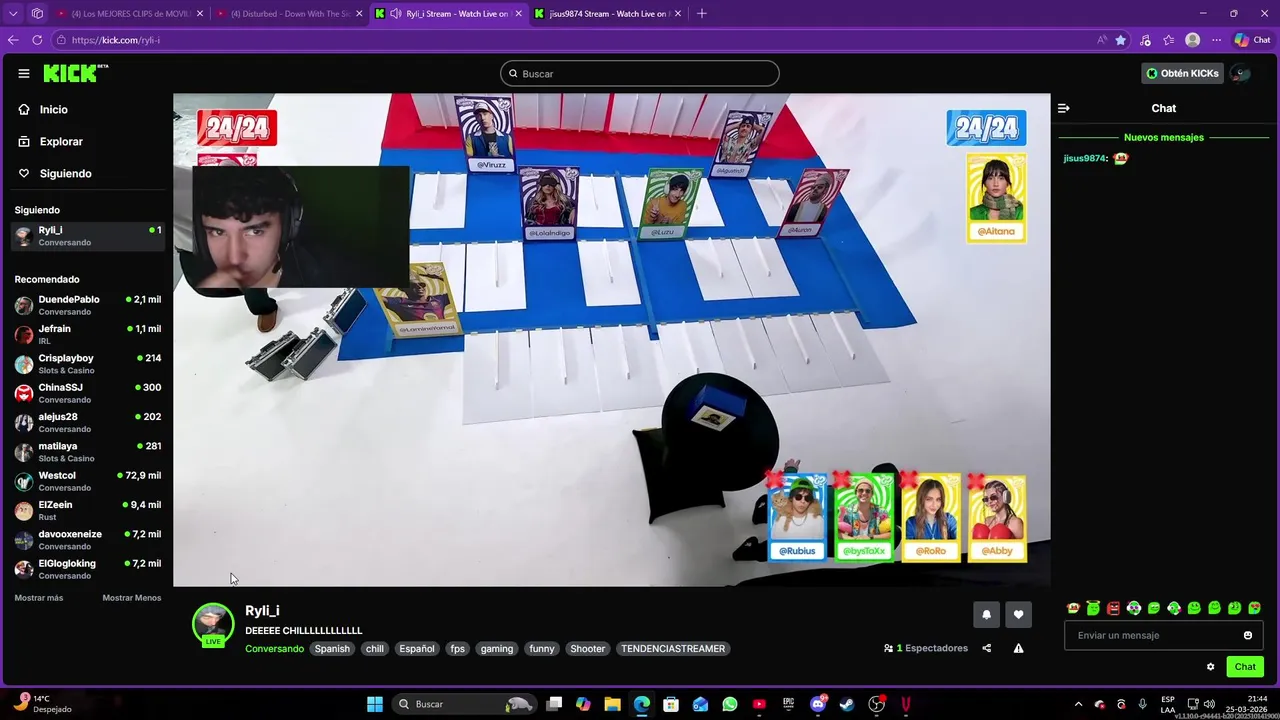Open Westcol recommended channel

88,481
